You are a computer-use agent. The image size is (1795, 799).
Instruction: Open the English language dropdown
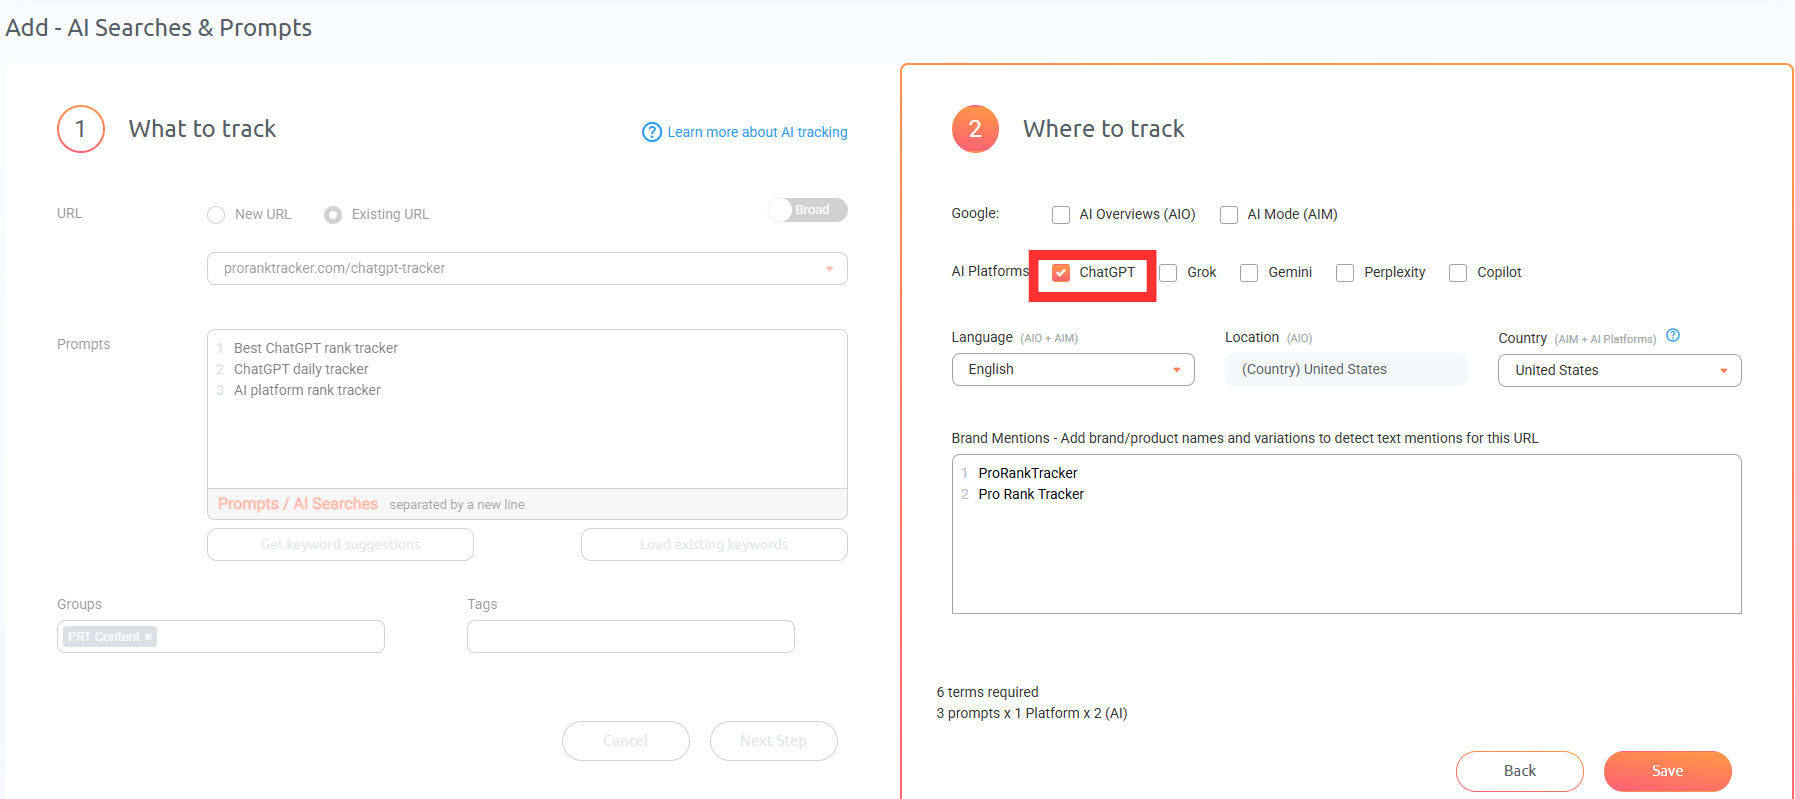point(1073,369)
